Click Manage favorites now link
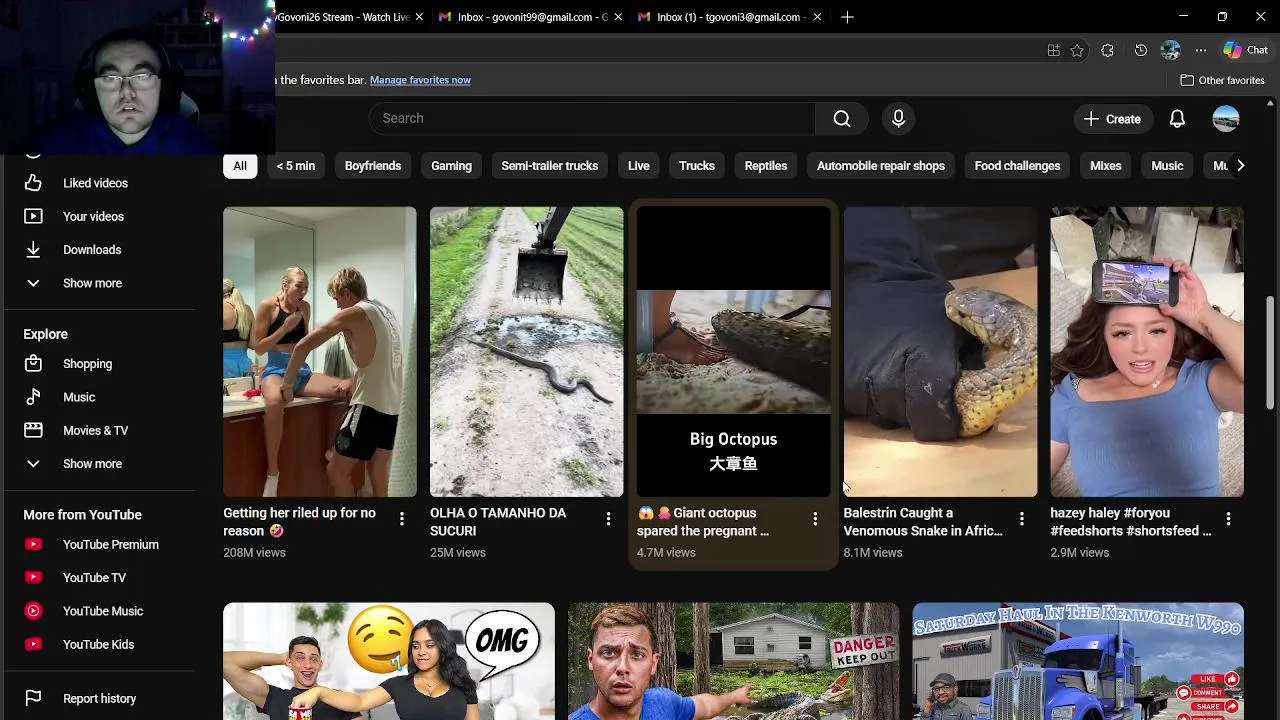Screen dimensions: 1280x720 (420, 80)
